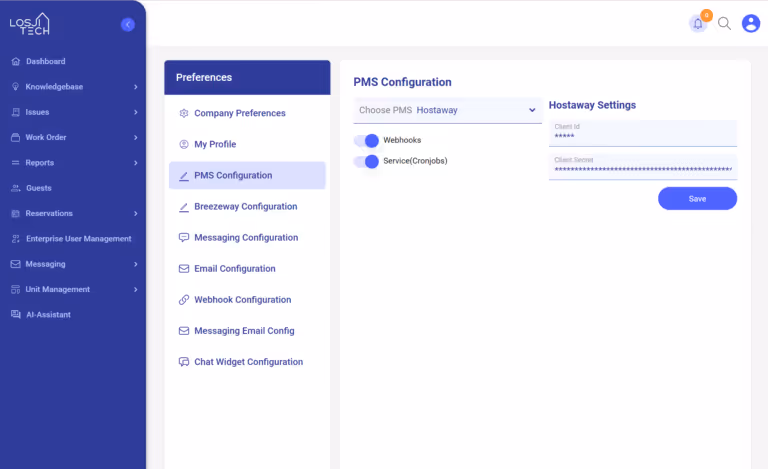Click the Lost Tech logo
The width and height of the screenshot is (768, 469).
tap(30, 24)
